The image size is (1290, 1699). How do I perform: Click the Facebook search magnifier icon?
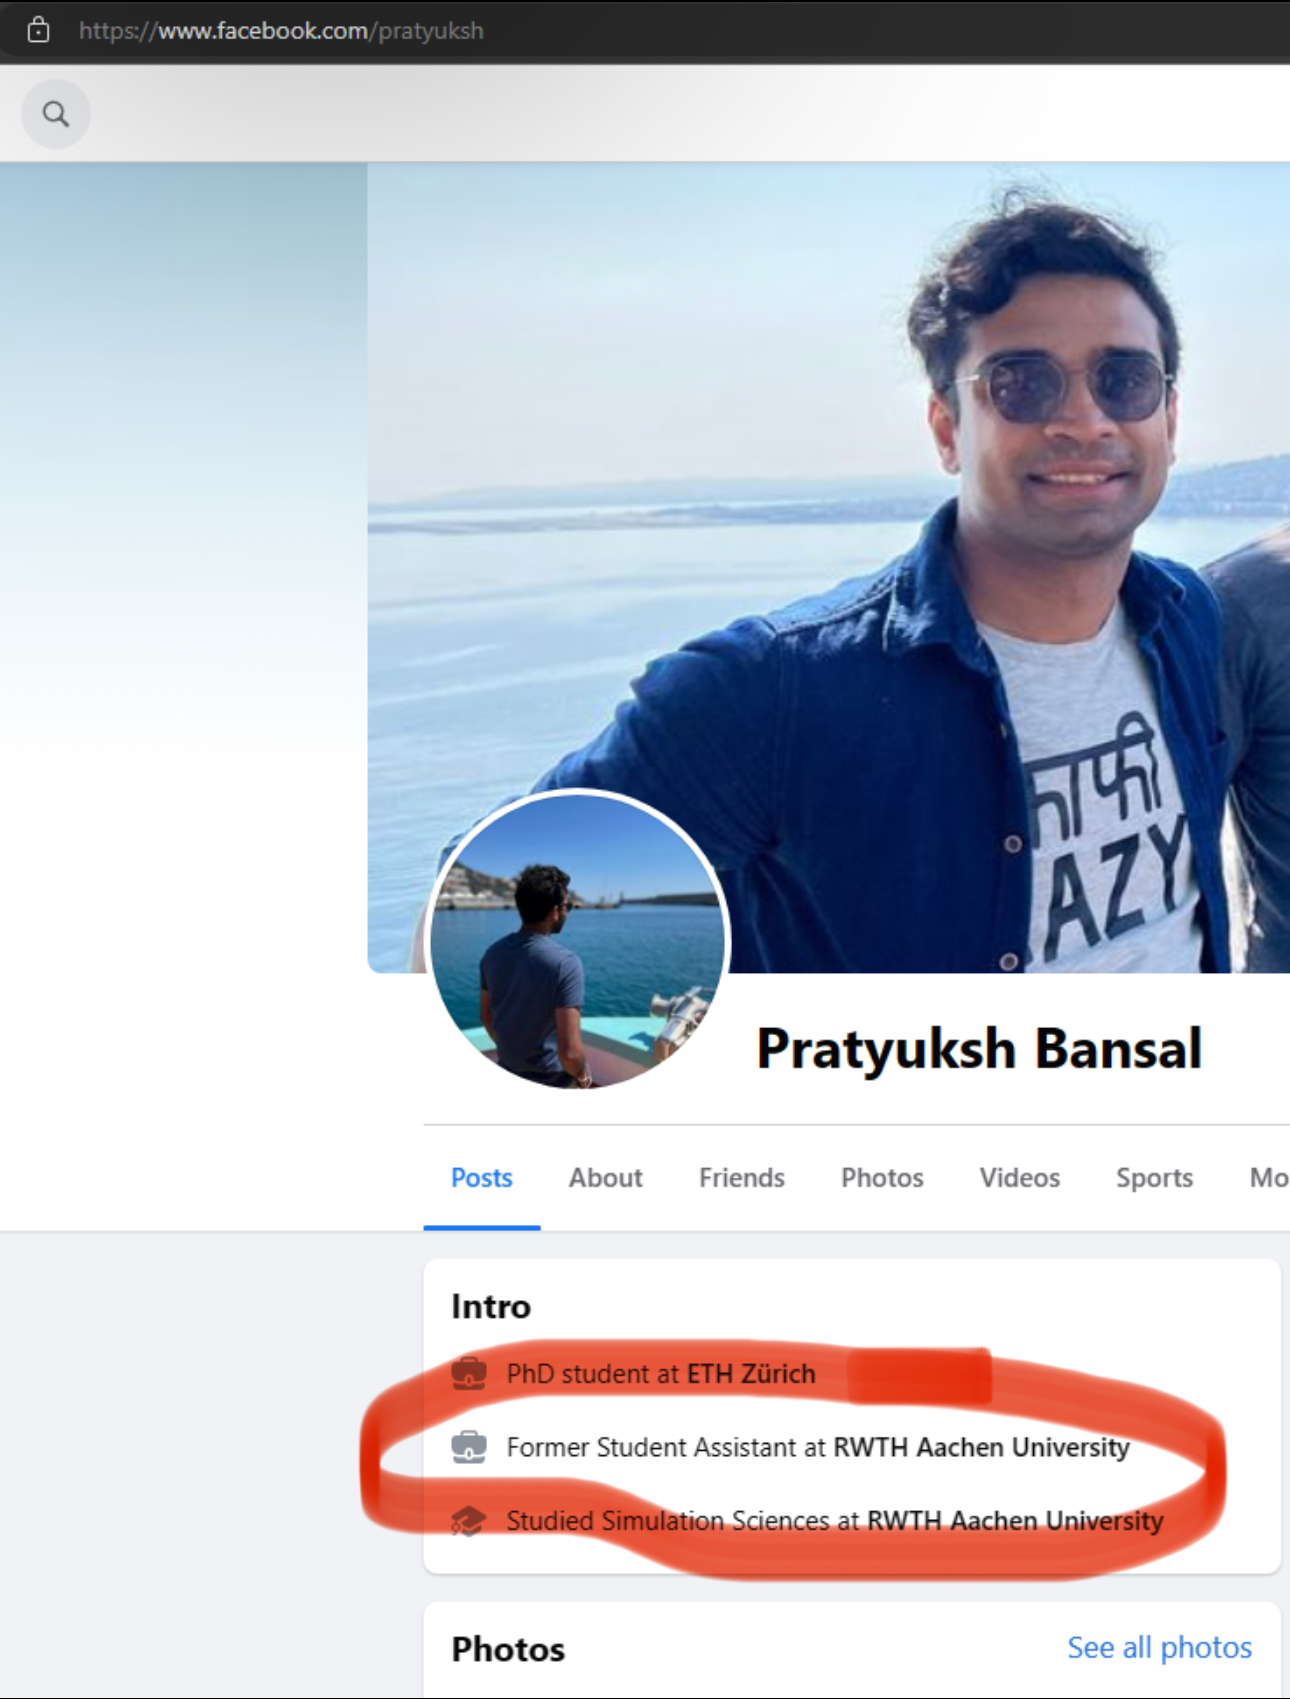point(56,114)
